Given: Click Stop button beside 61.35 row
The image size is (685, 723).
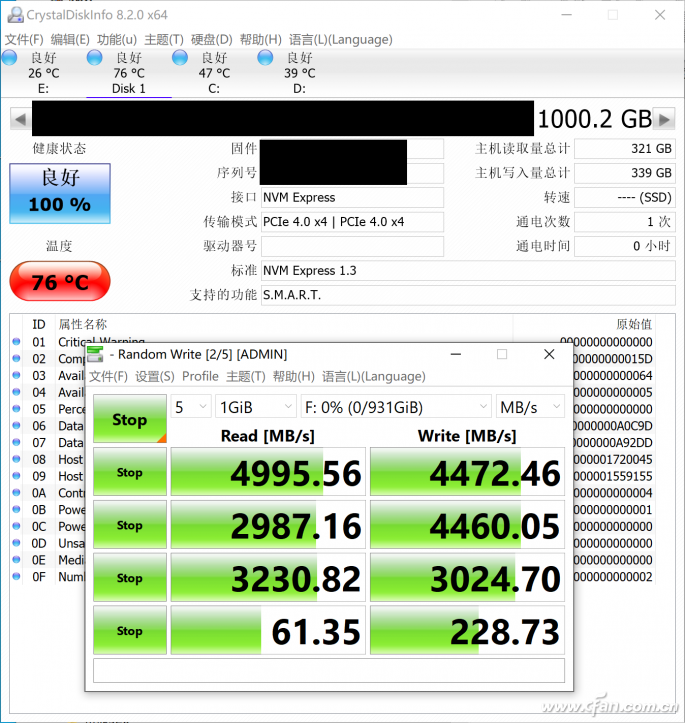Looking at the screenshot, I should coord(130,630).
